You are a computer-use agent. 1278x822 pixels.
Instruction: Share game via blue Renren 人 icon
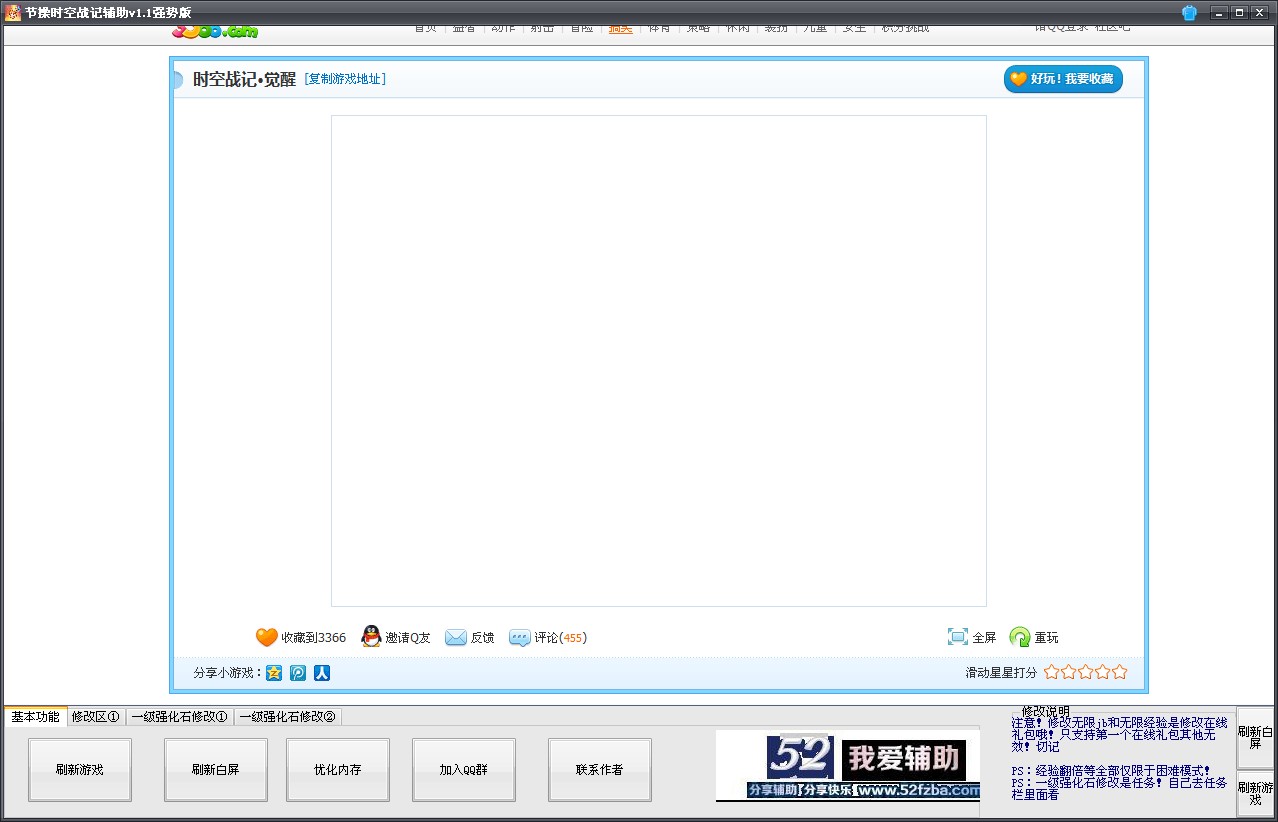pyautogui.click(x=322, y=673)
